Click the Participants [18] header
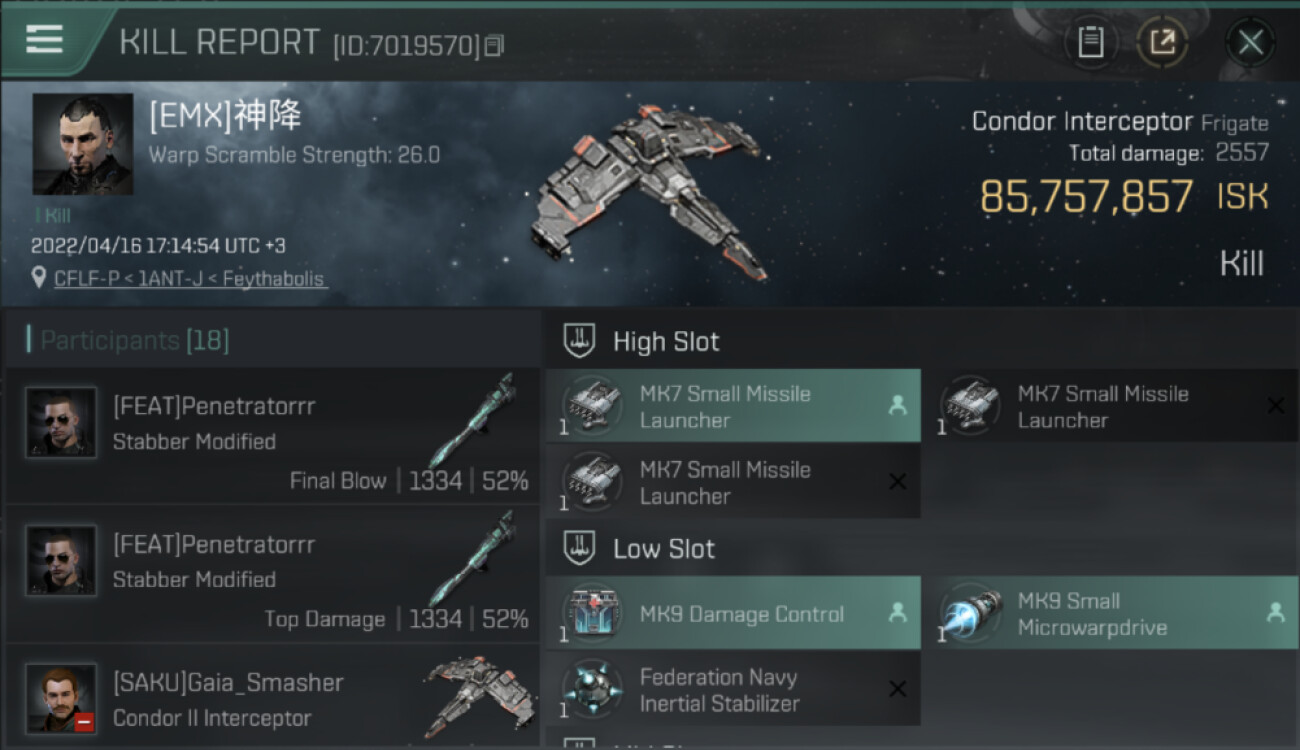 point(128,341)
